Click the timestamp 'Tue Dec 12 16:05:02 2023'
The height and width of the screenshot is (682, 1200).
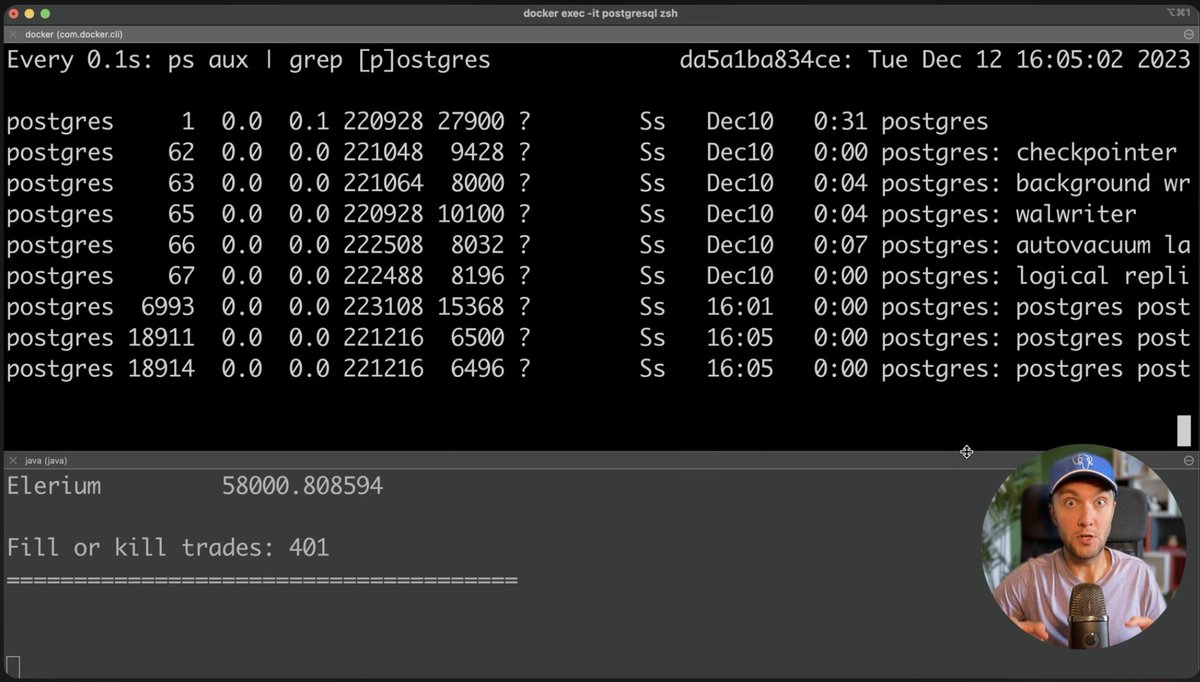(x=1030, y=60)
